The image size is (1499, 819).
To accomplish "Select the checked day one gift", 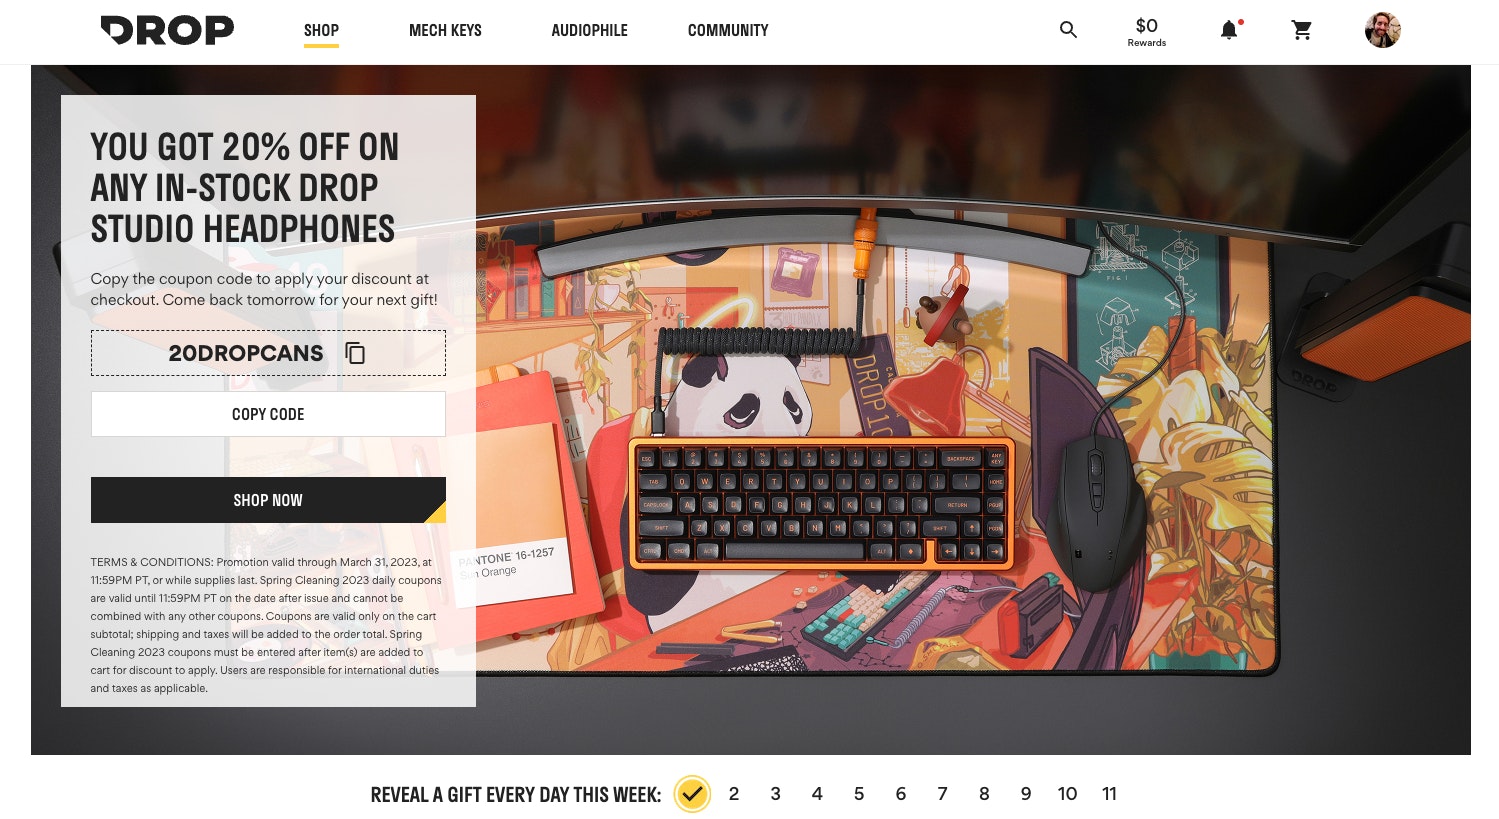I will [x=692, y=794].
